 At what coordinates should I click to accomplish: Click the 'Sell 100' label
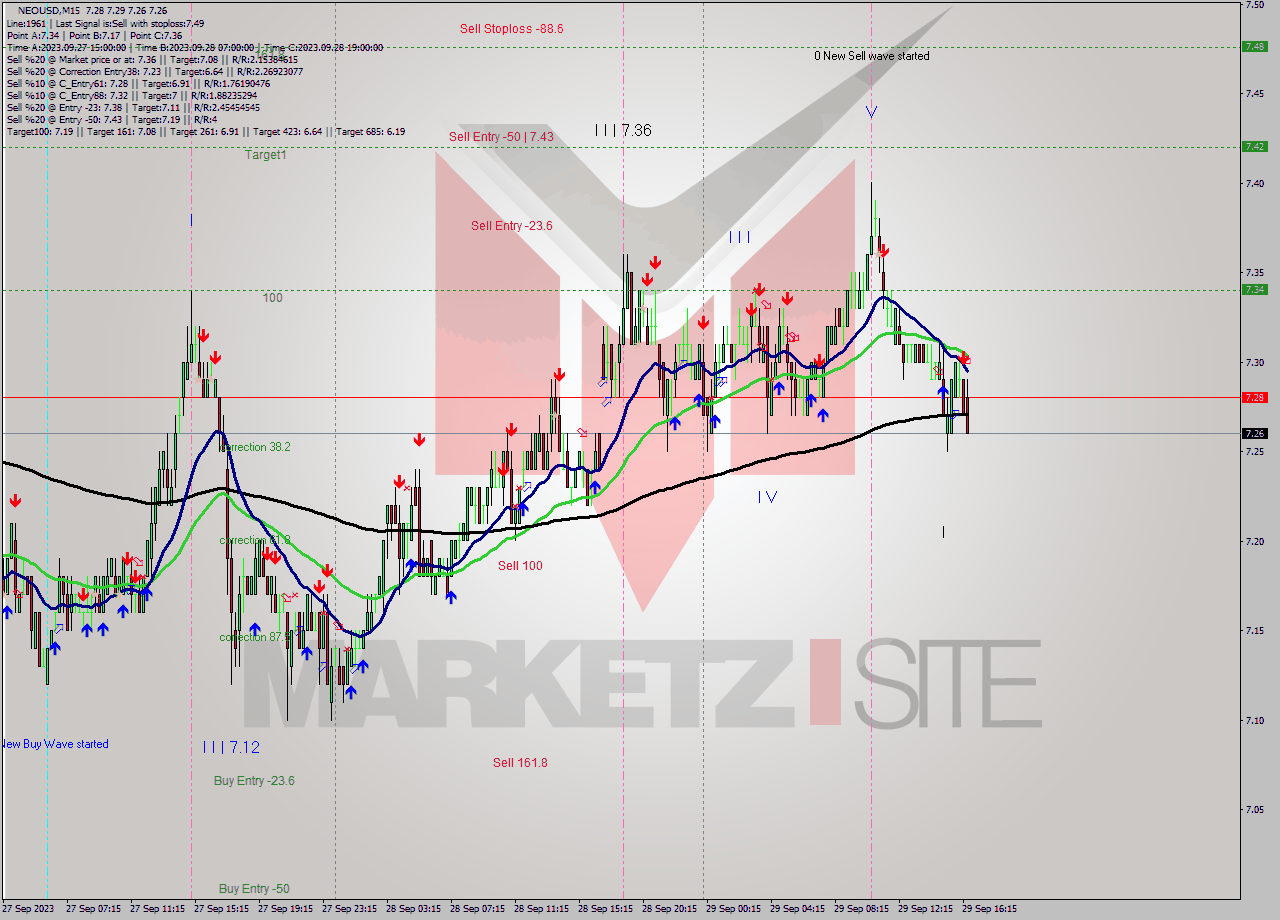[520, 566]
